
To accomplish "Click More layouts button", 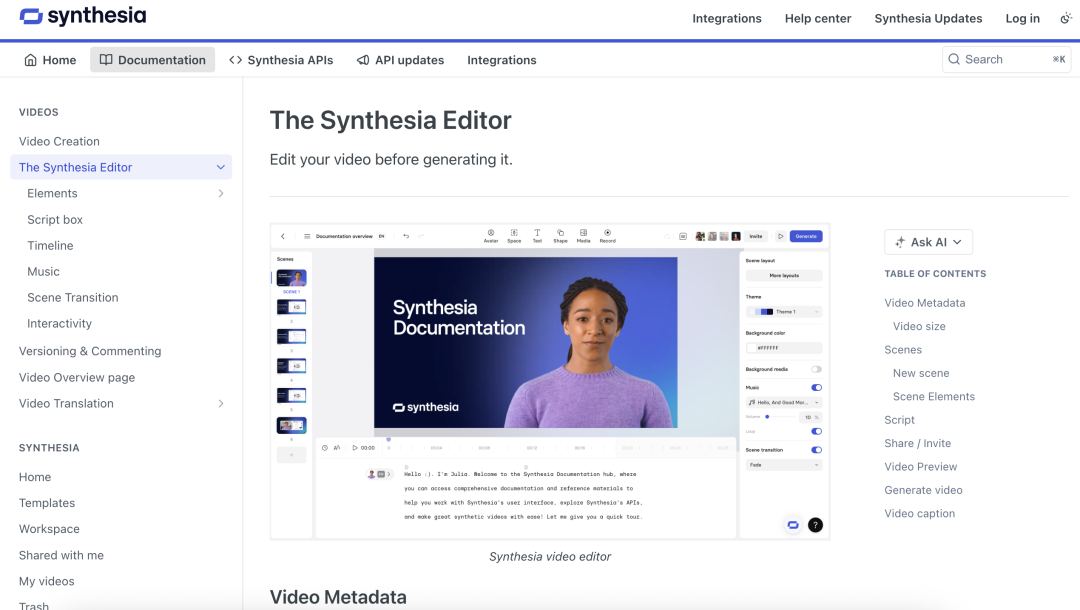I will (x=784, y=275).
